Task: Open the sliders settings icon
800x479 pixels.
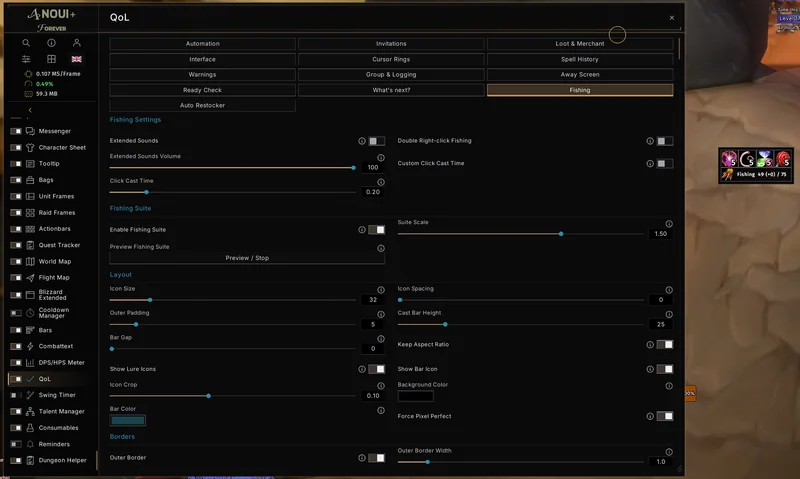Action: [x=26, y=59]
